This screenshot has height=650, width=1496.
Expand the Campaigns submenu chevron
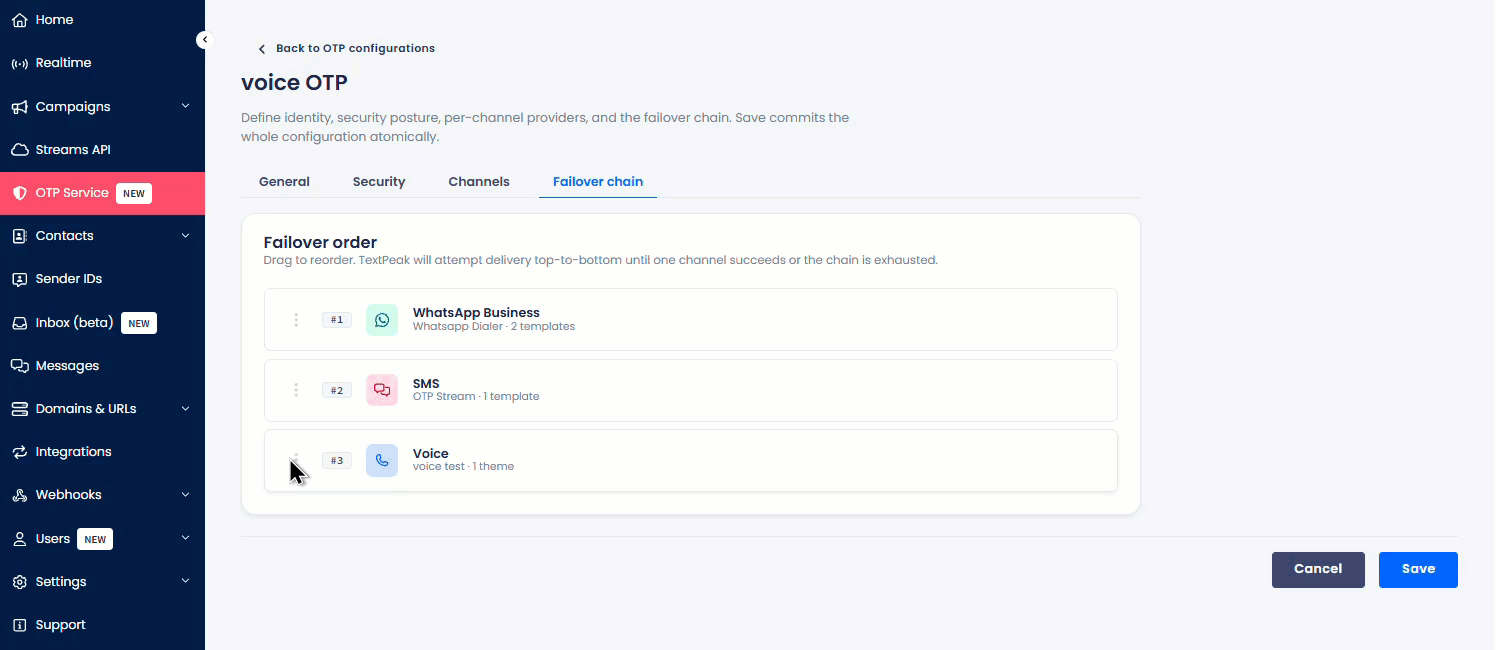click(185, 106)
